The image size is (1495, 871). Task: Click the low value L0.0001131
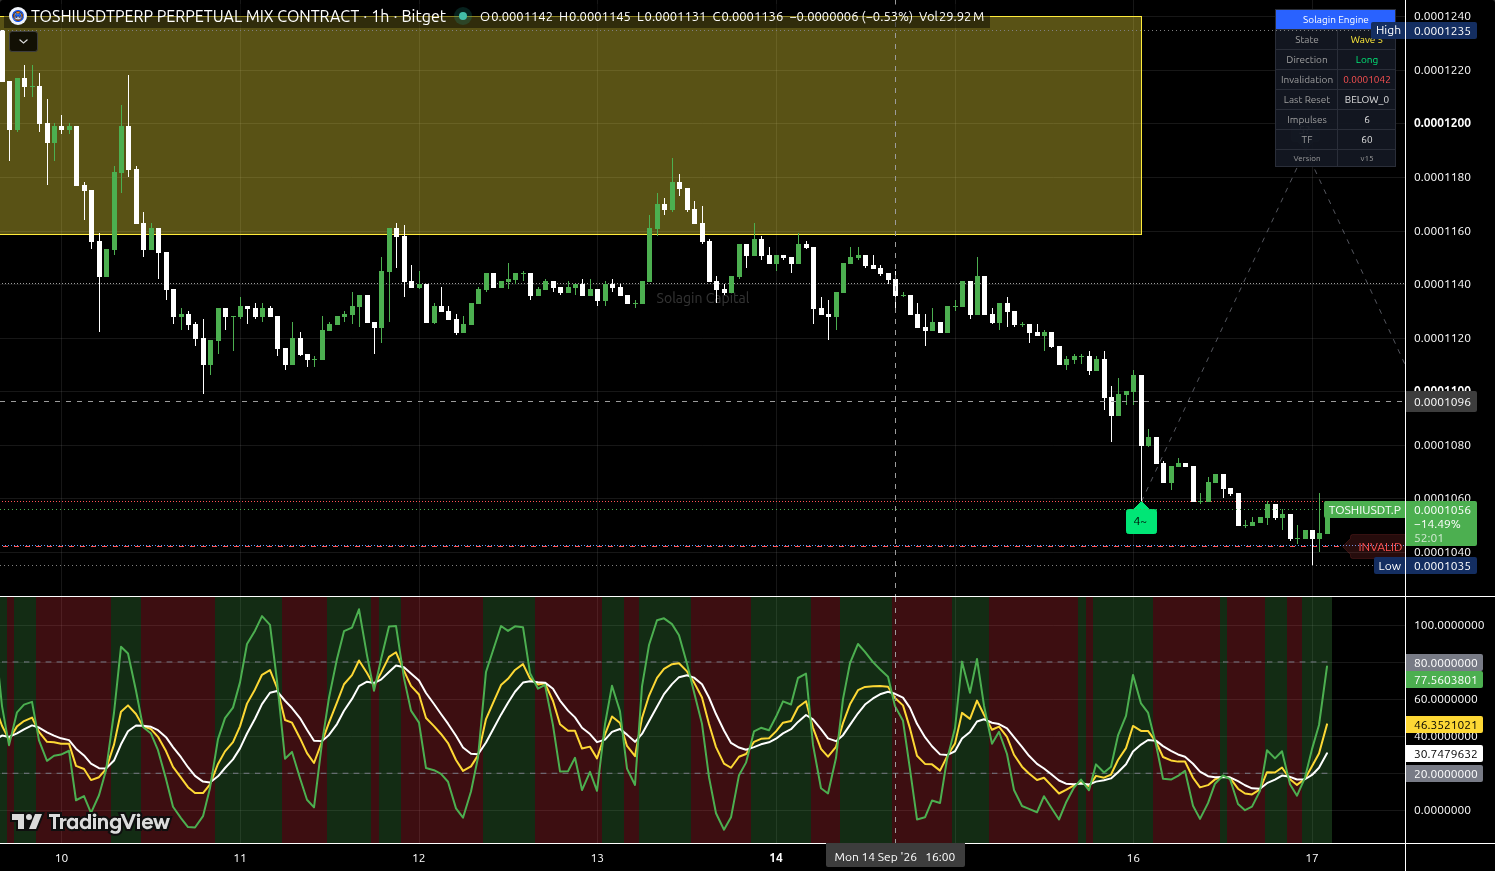click(x=671, y=17)
